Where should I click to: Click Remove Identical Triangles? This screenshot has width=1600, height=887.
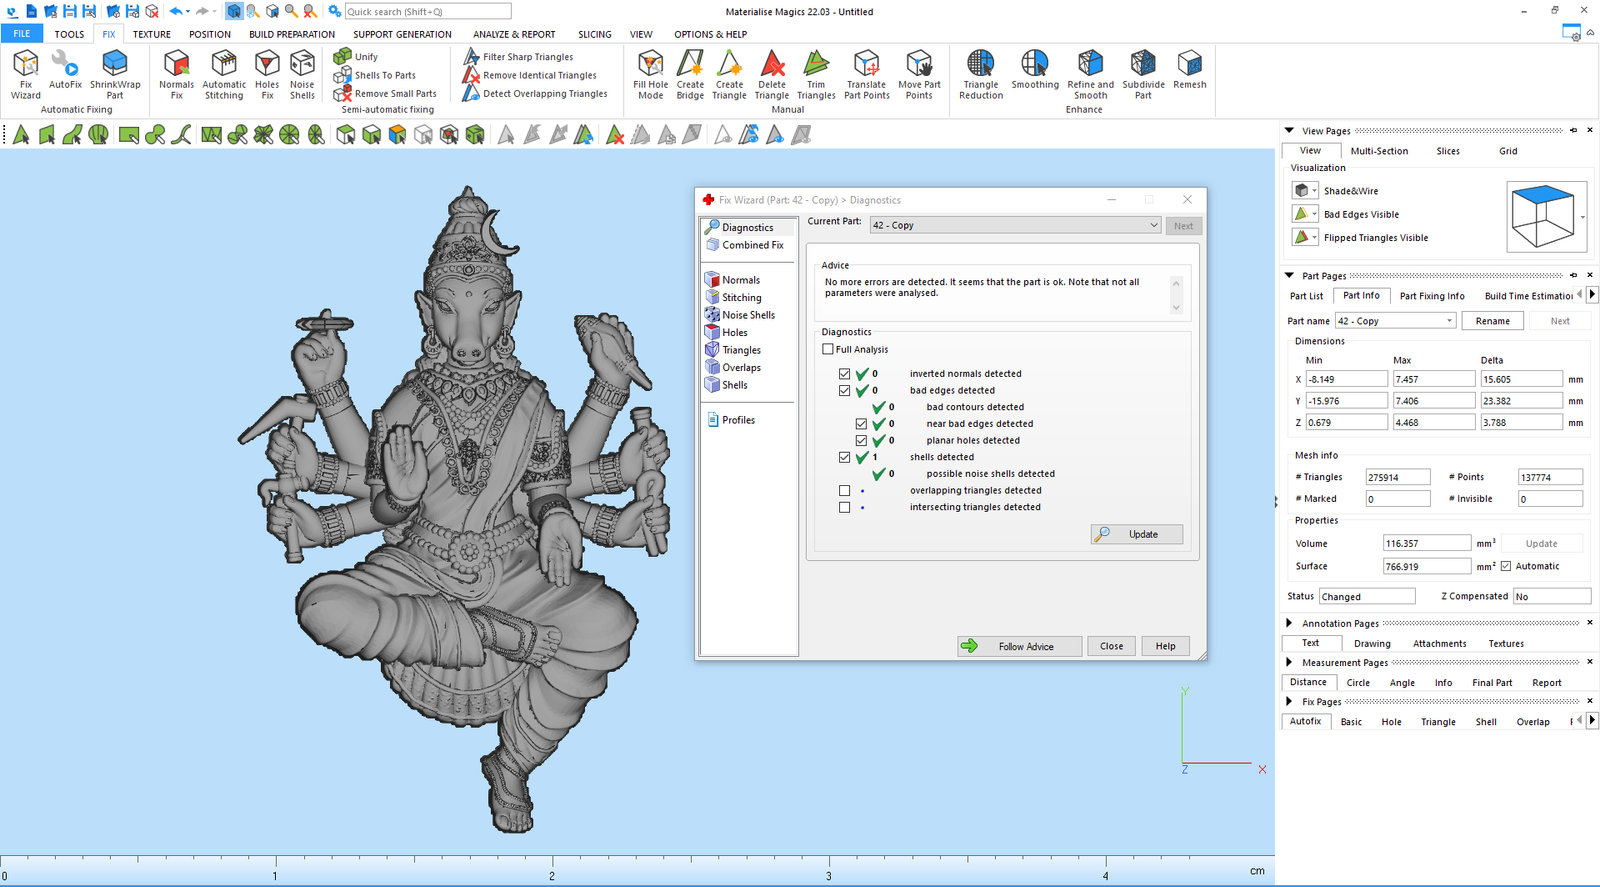530,75
